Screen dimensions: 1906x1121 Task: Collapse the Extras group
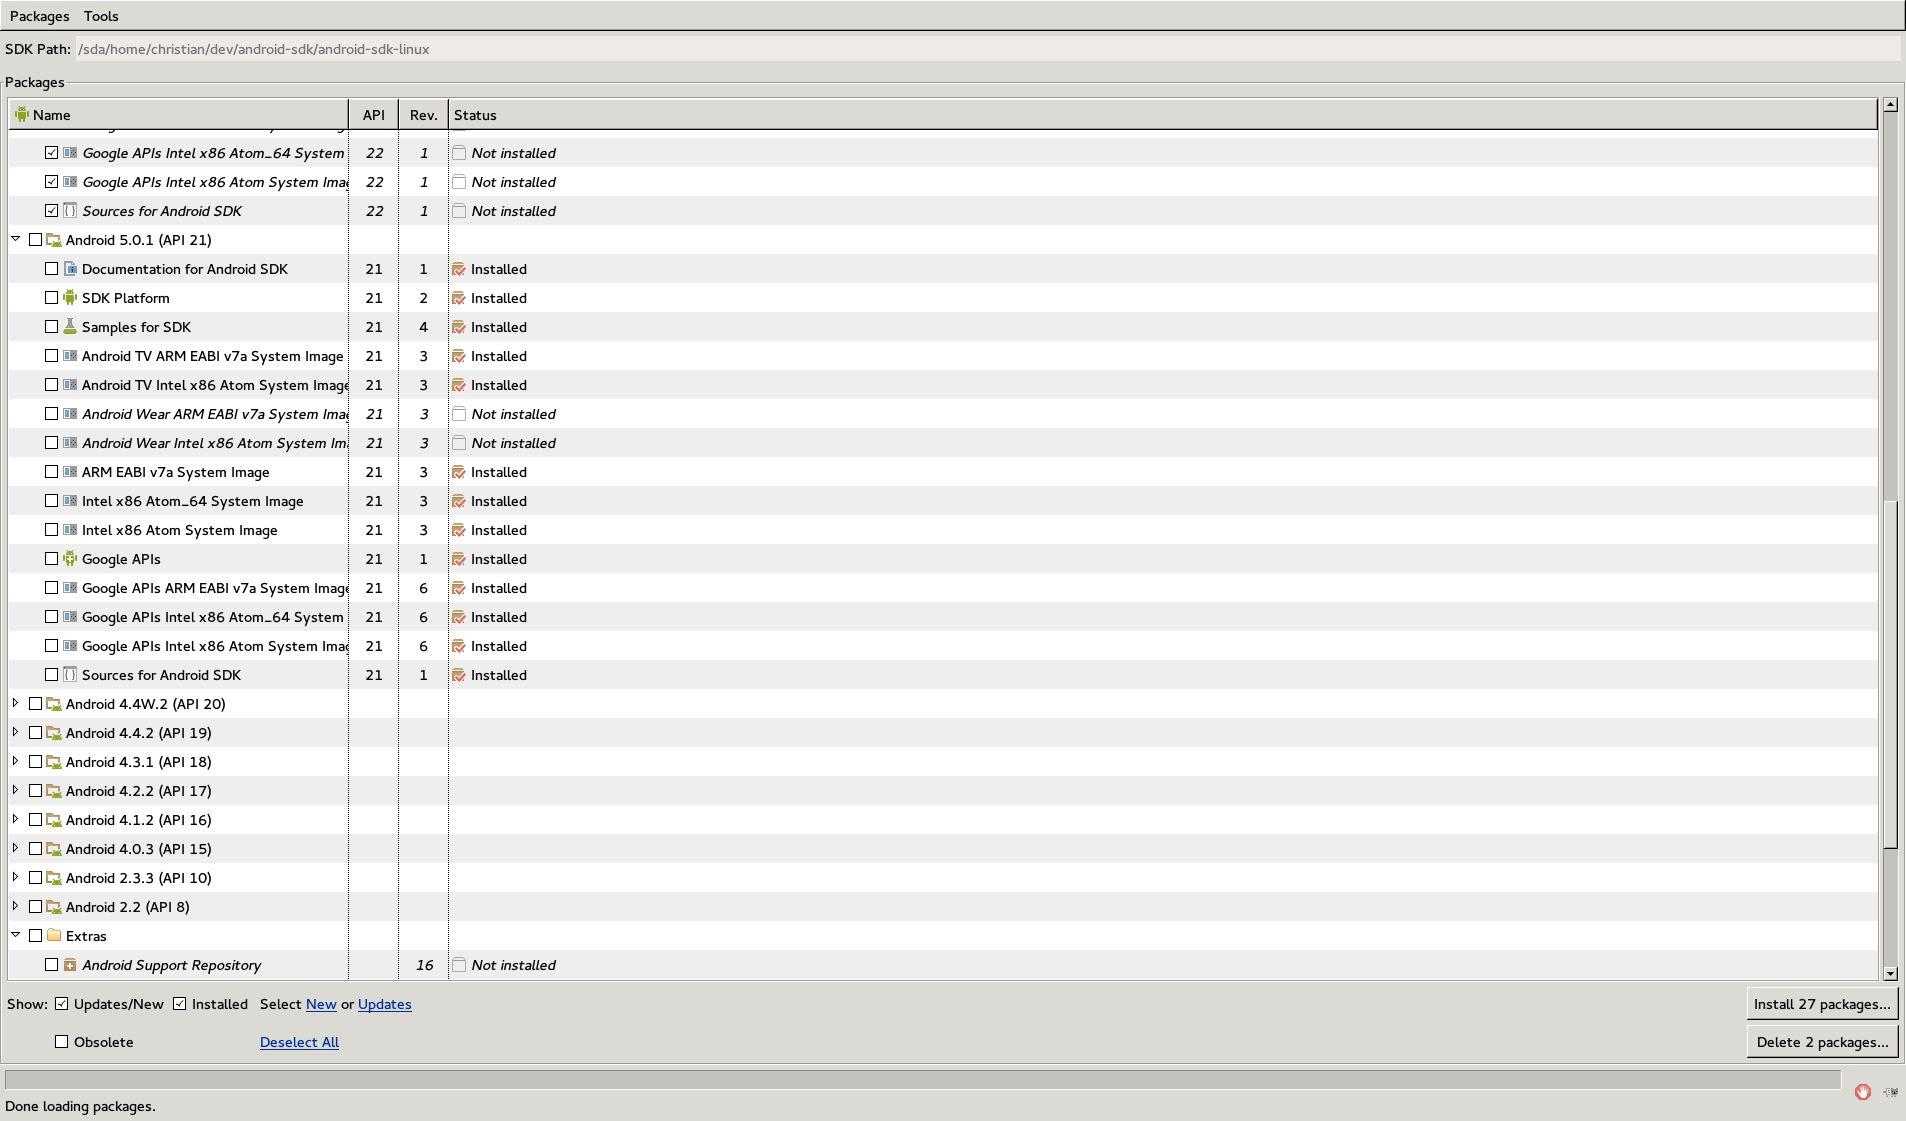[x=16, y=935]
